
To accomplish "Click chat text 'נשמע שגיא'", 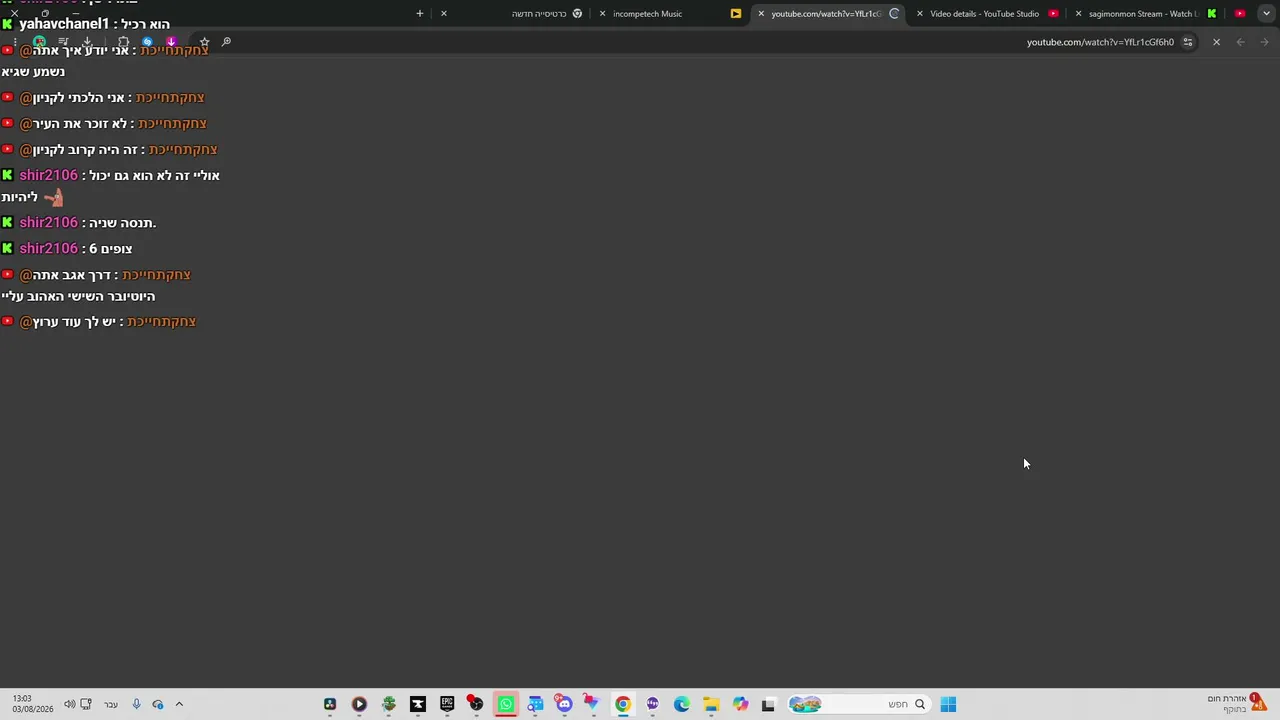I will tap(33, 72).
